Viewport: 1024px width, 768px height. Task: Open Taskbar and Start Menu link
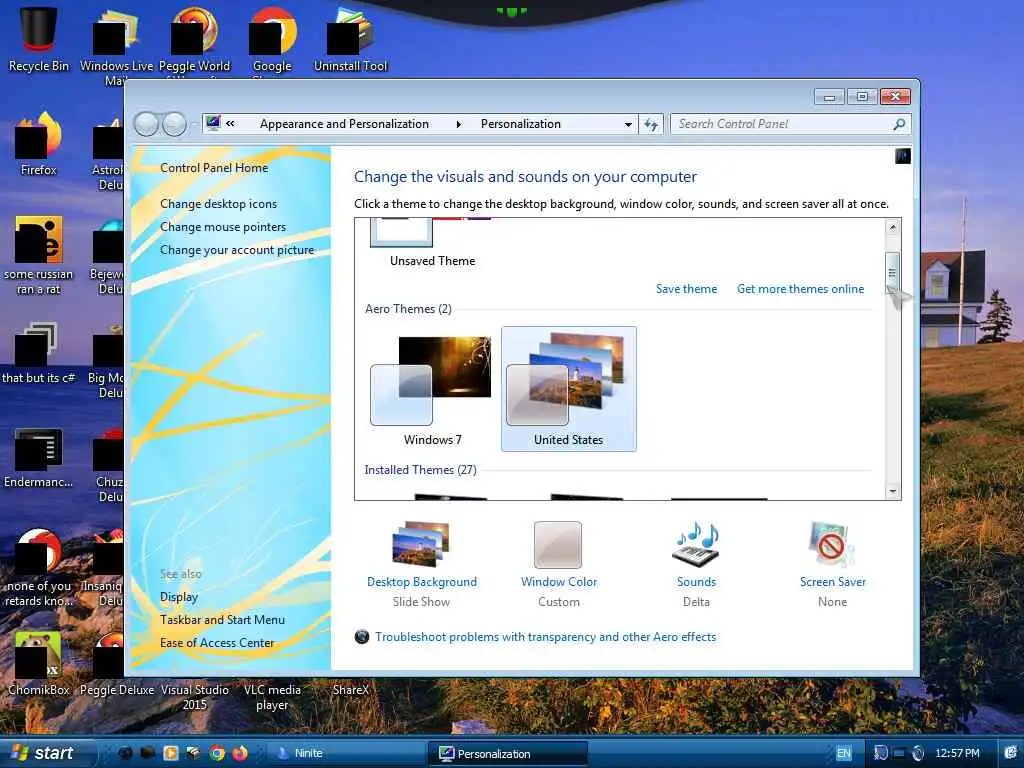pyautogui.click(x=222, y=620)
